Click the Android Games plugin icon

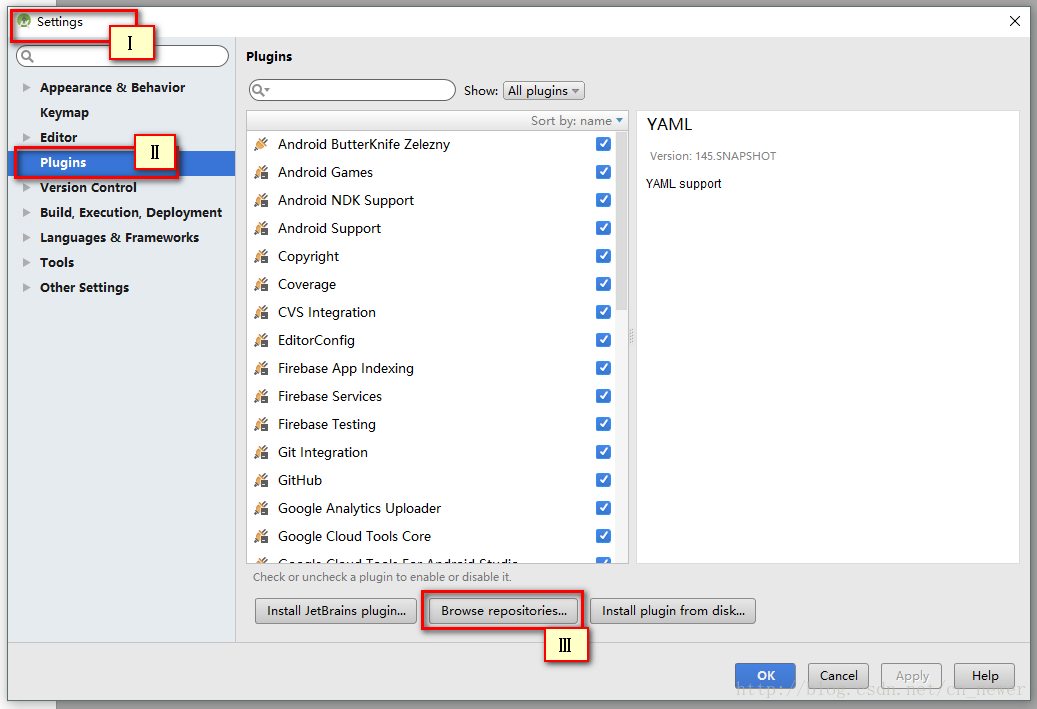point(261,172)
